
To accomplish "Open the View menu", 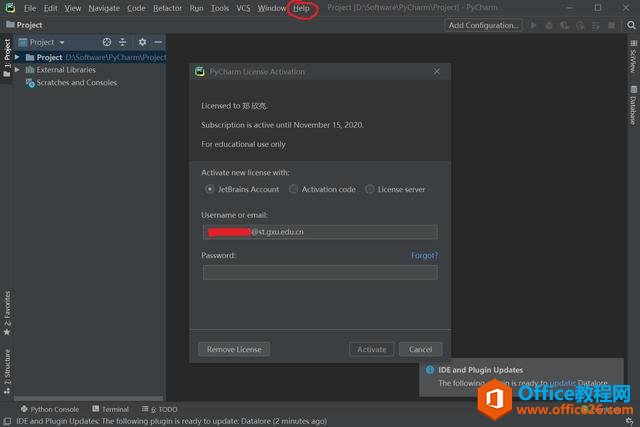I will coord(73,8).
